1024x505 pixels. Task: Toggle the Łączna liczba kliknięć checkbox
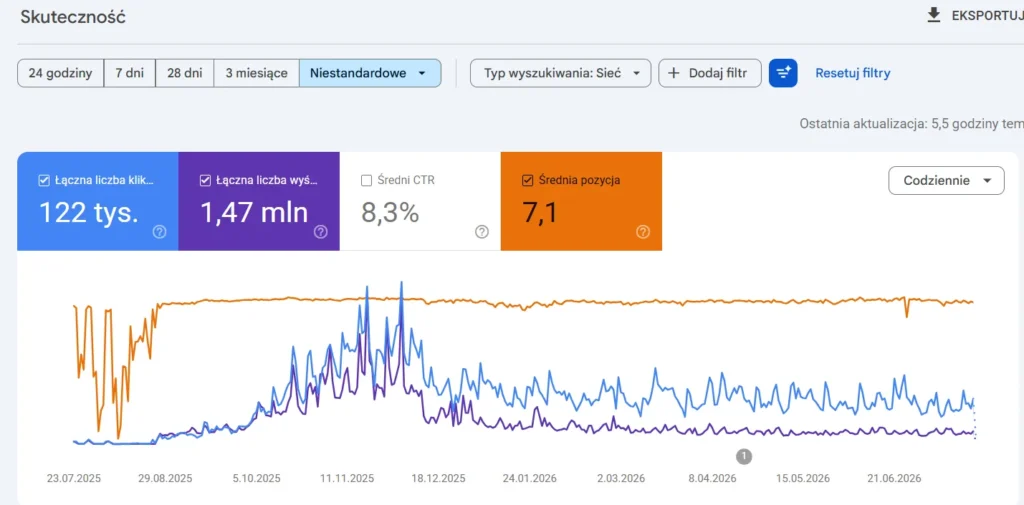click(44, 180)
